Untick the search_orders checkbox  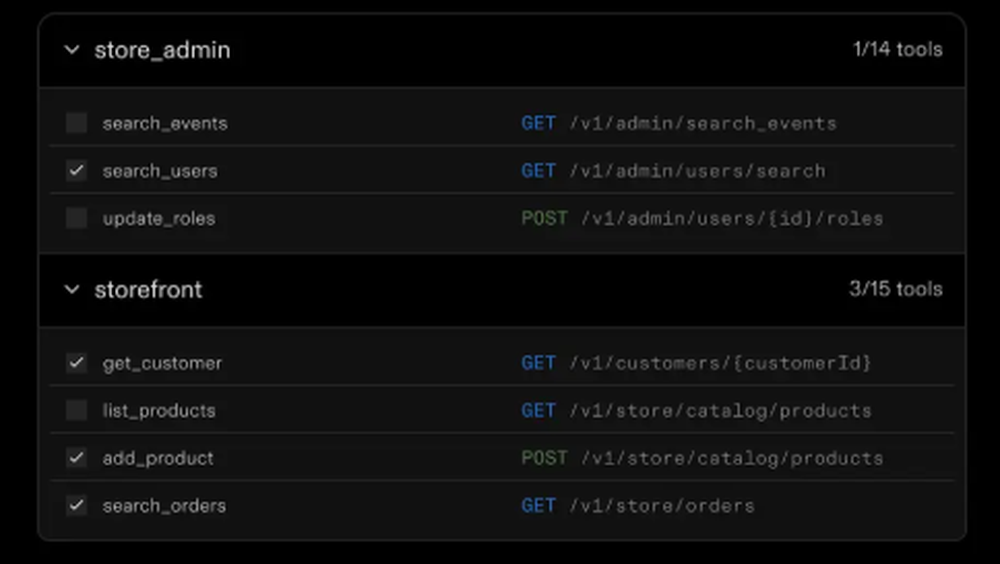[76, 505]
